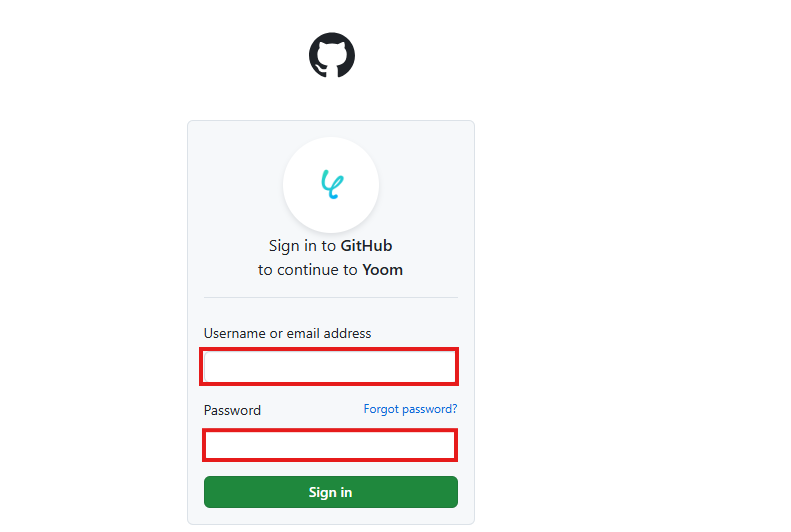This screenshot has width=791, height=532.
Task: Click the bold GitHub text in heading
Action: click(366, 245)
